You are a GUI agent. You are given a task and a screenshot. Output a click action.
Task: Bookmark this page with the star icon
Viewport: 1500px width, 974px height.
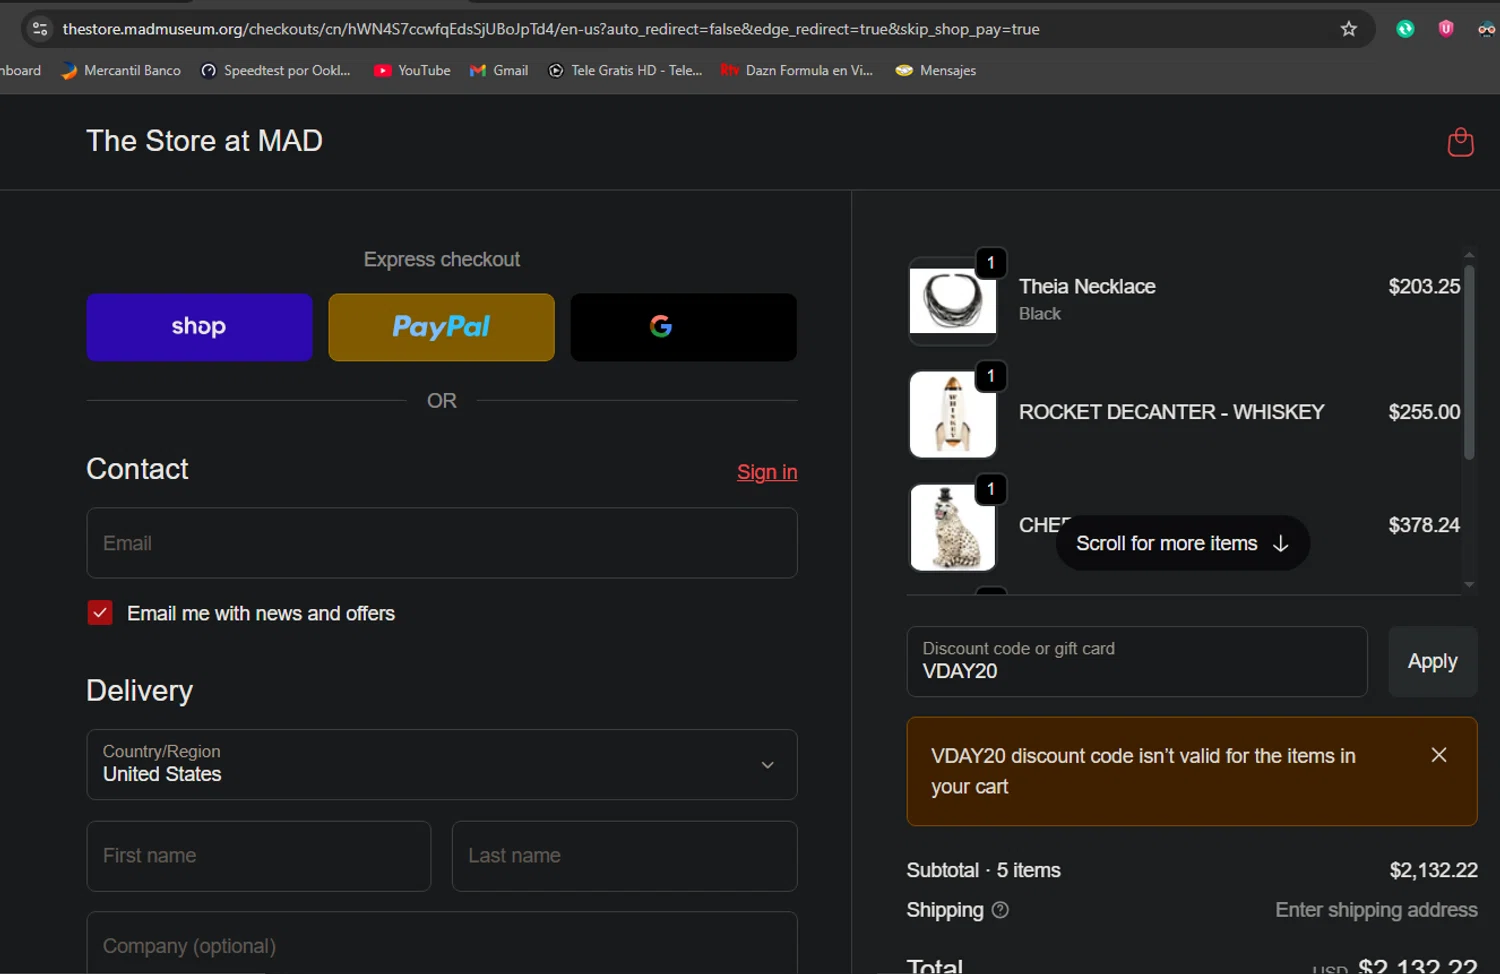pos(1348,29)
